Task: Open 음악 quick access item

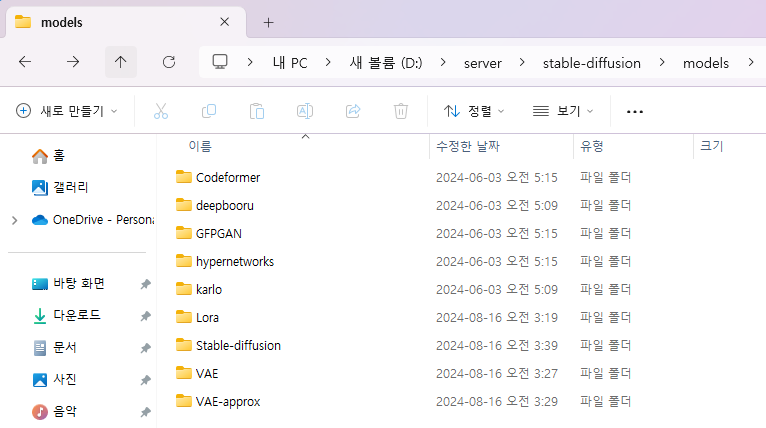Action: click(54, 411)
